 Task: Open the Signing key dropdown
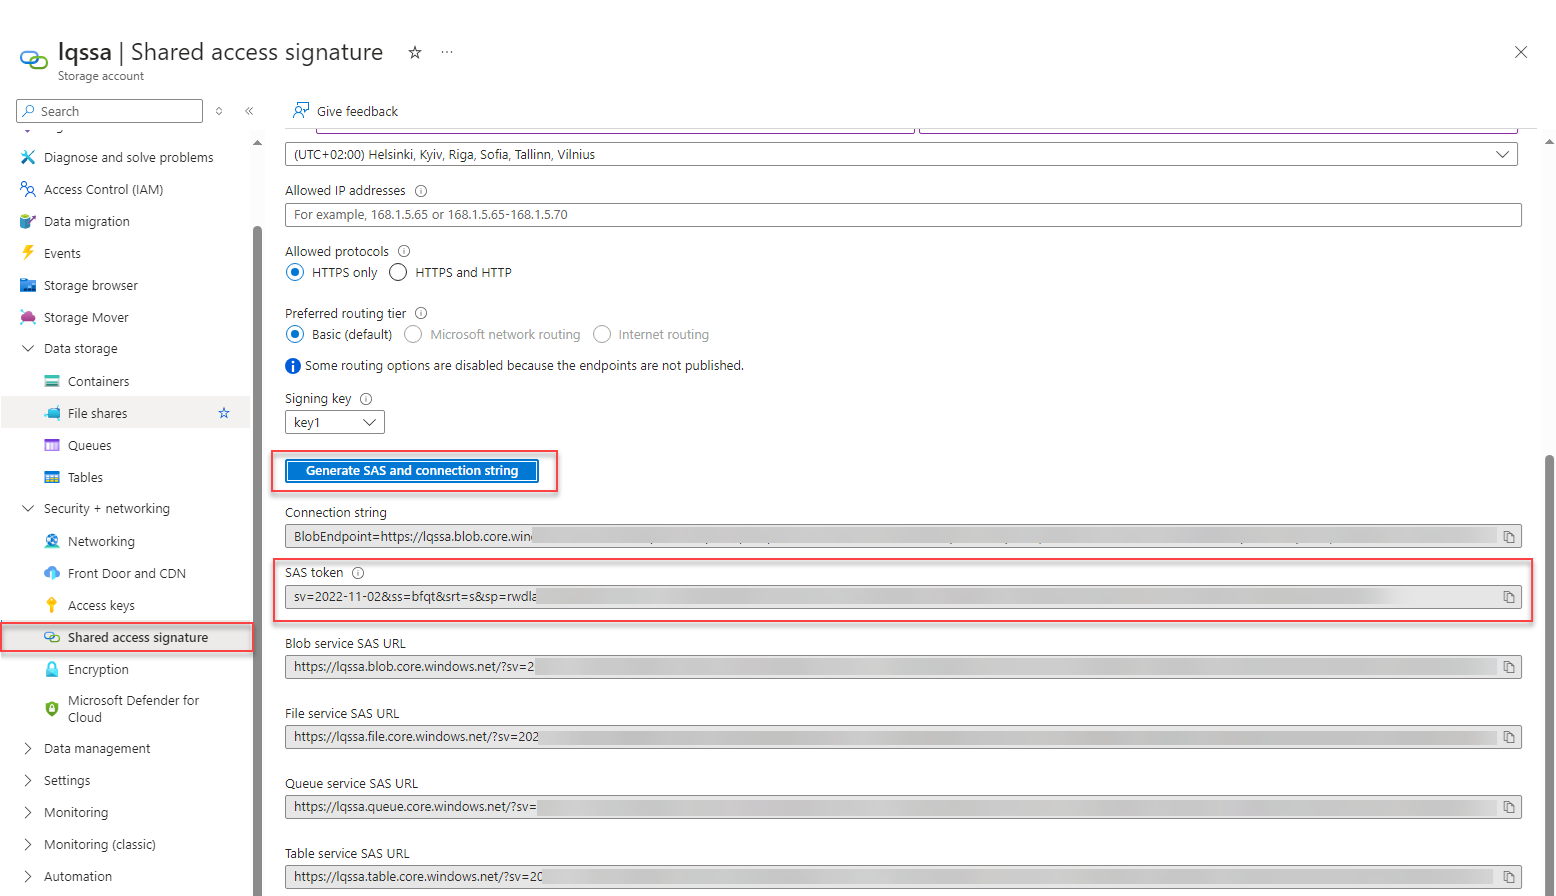pos(335,423)
